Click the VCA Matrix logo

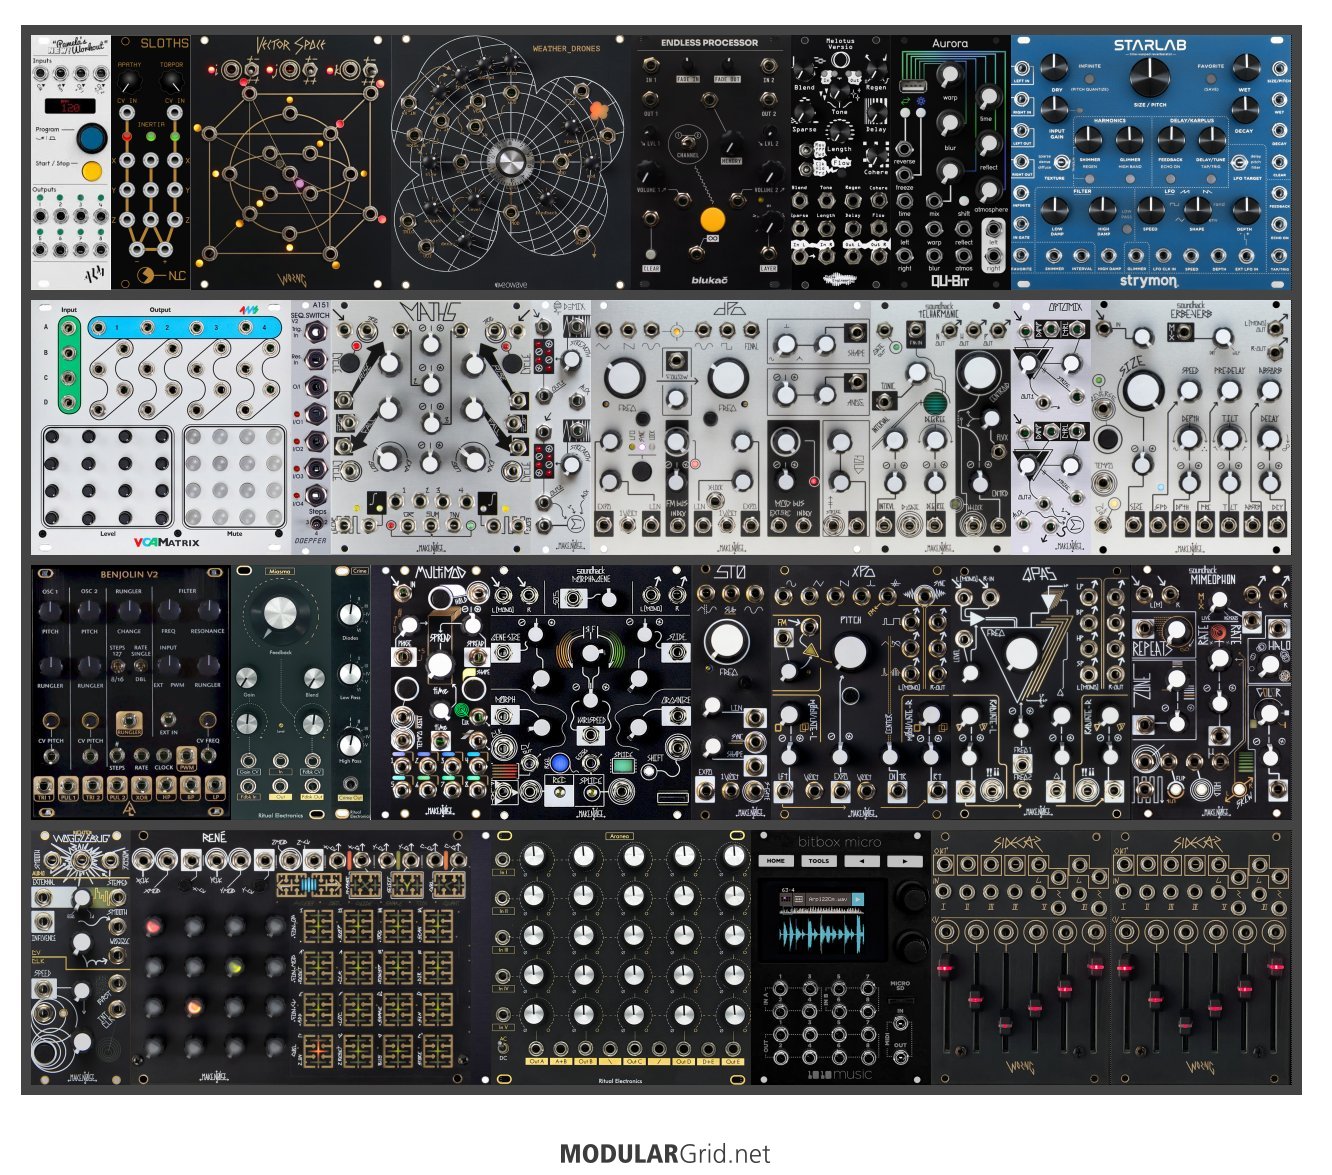[x=166, y=543]
